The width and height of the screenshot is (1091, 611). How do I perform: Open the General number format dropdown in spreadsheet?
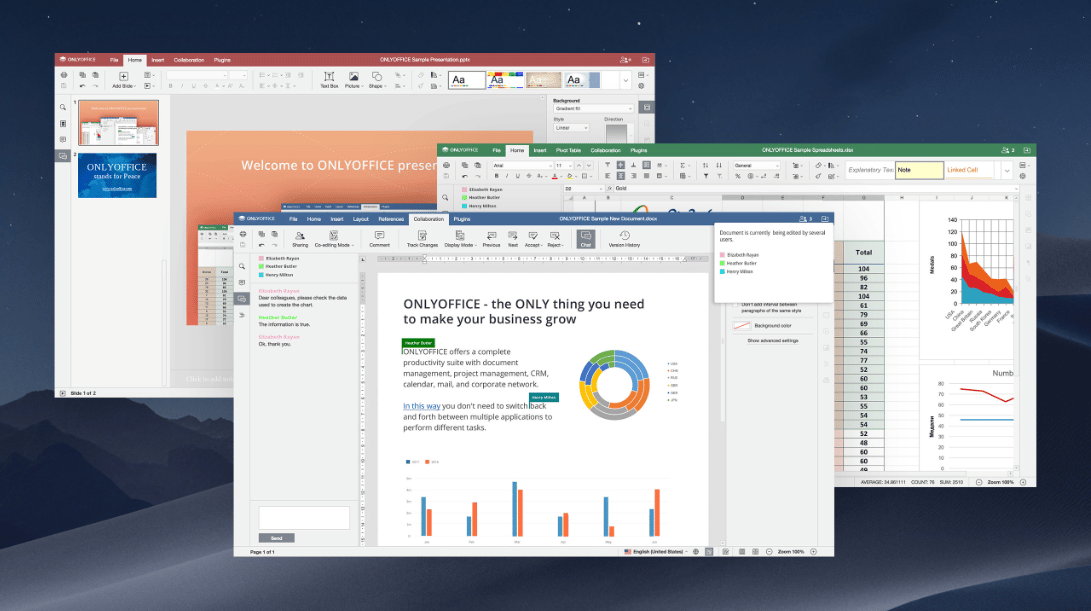(756, 166)
